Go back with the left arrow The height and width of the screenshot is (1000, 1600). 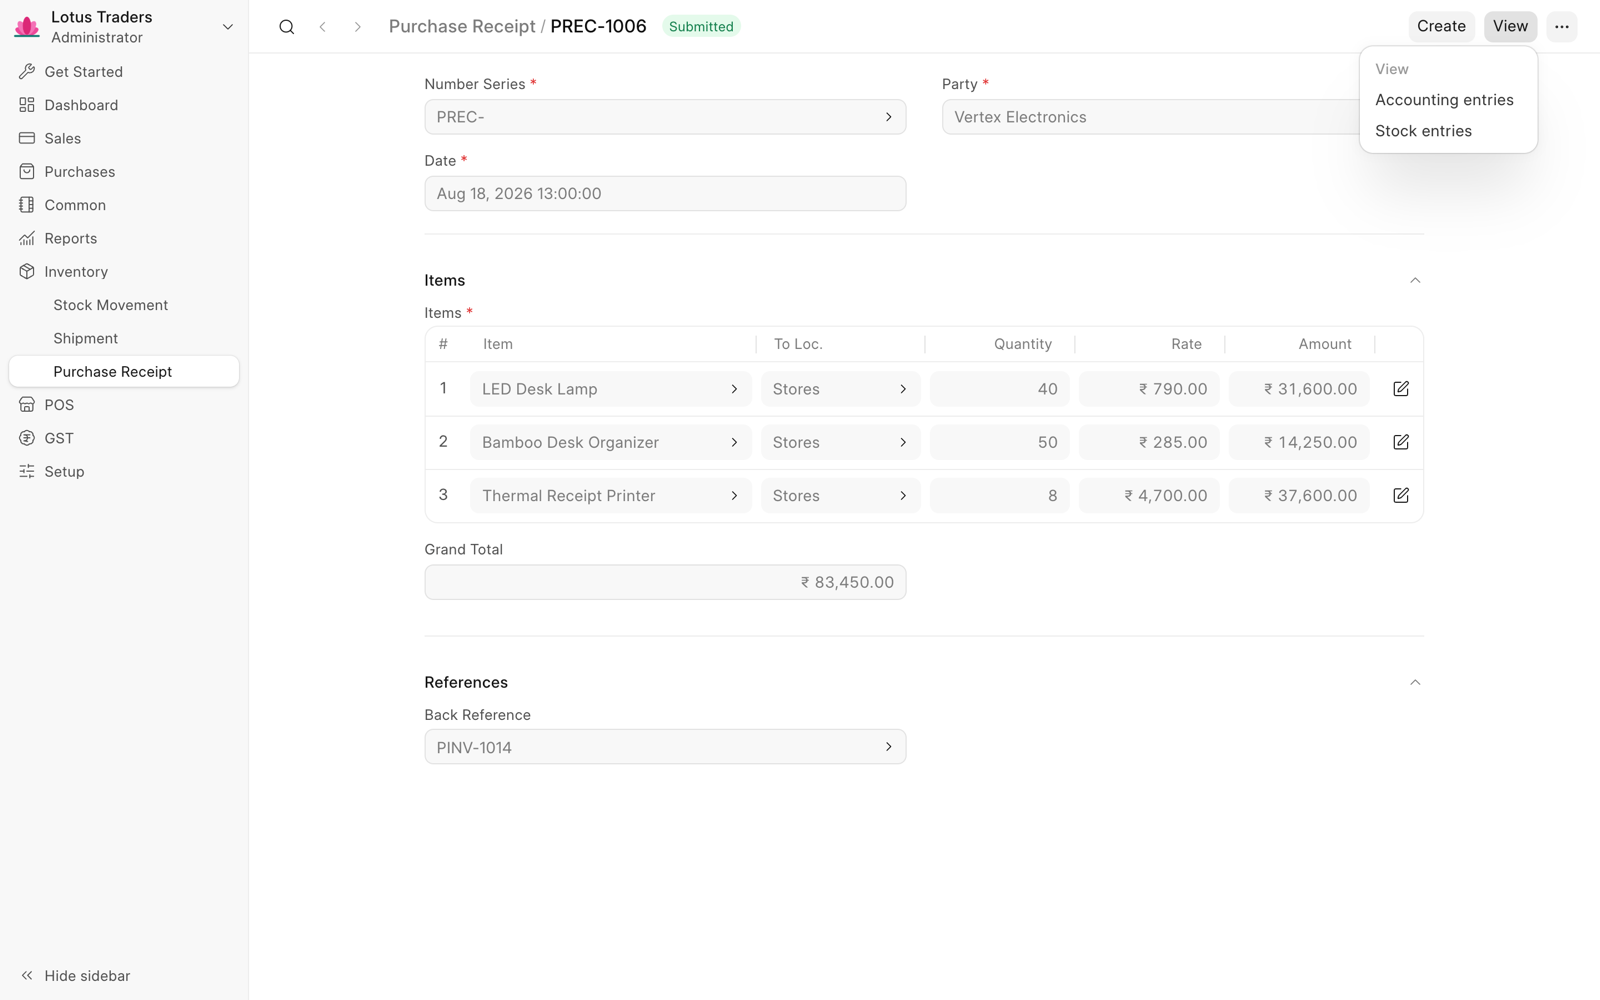click(322, 27)
